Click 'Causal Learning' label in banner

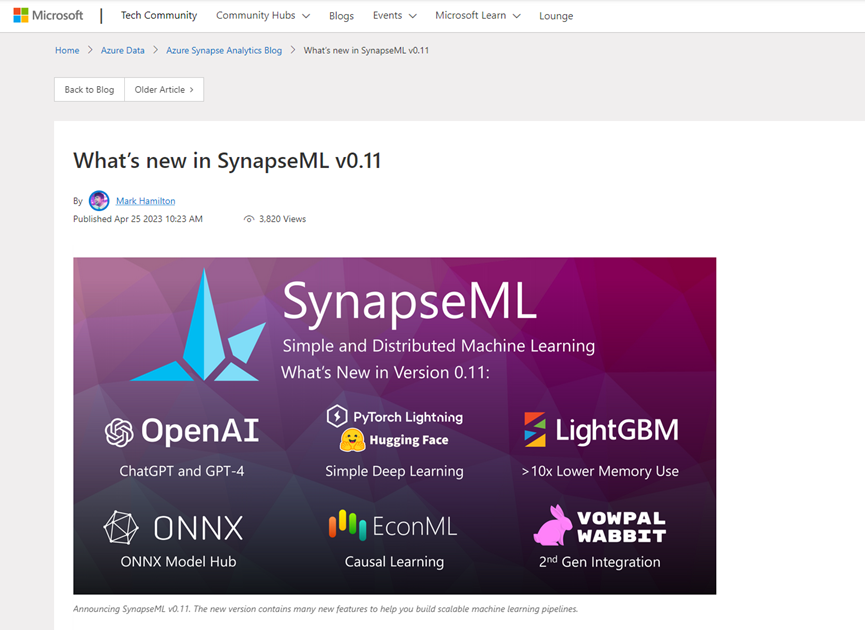394,562
